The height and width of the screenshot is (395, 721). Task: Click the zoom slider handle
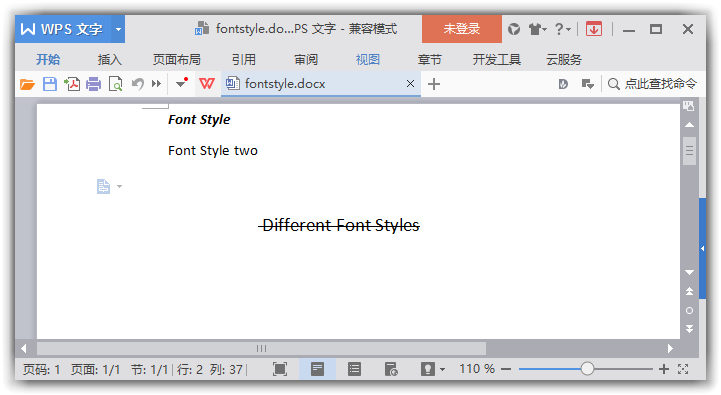click(587, 369)
